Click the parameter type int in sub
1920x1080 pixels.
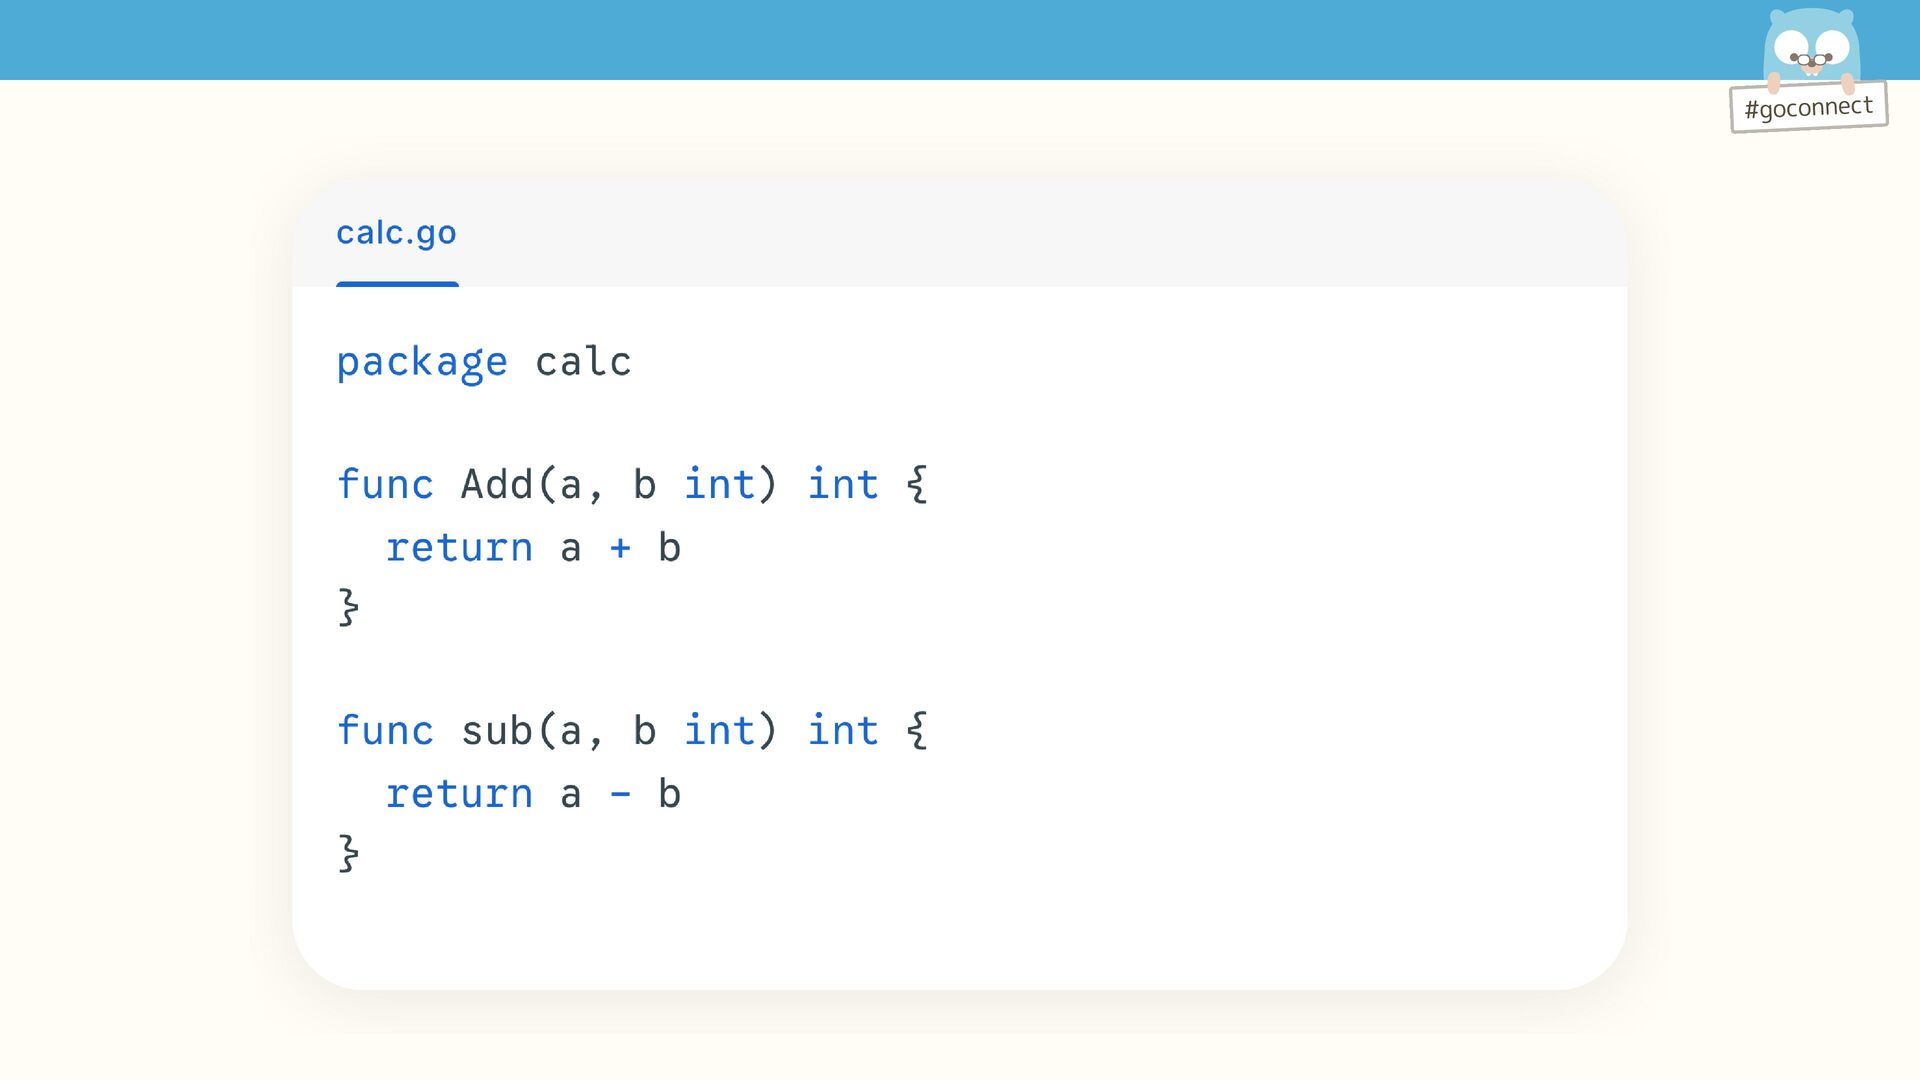tap(719, 731)
